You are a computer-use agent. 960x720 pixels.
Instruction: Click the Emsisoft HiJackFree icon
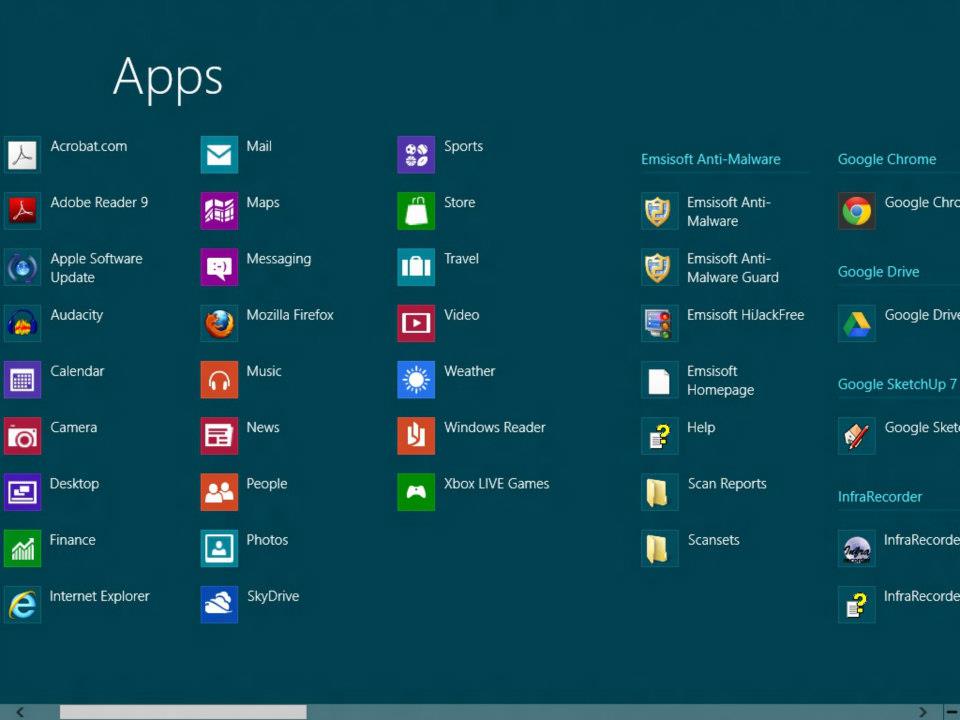[x=659, y=324]
